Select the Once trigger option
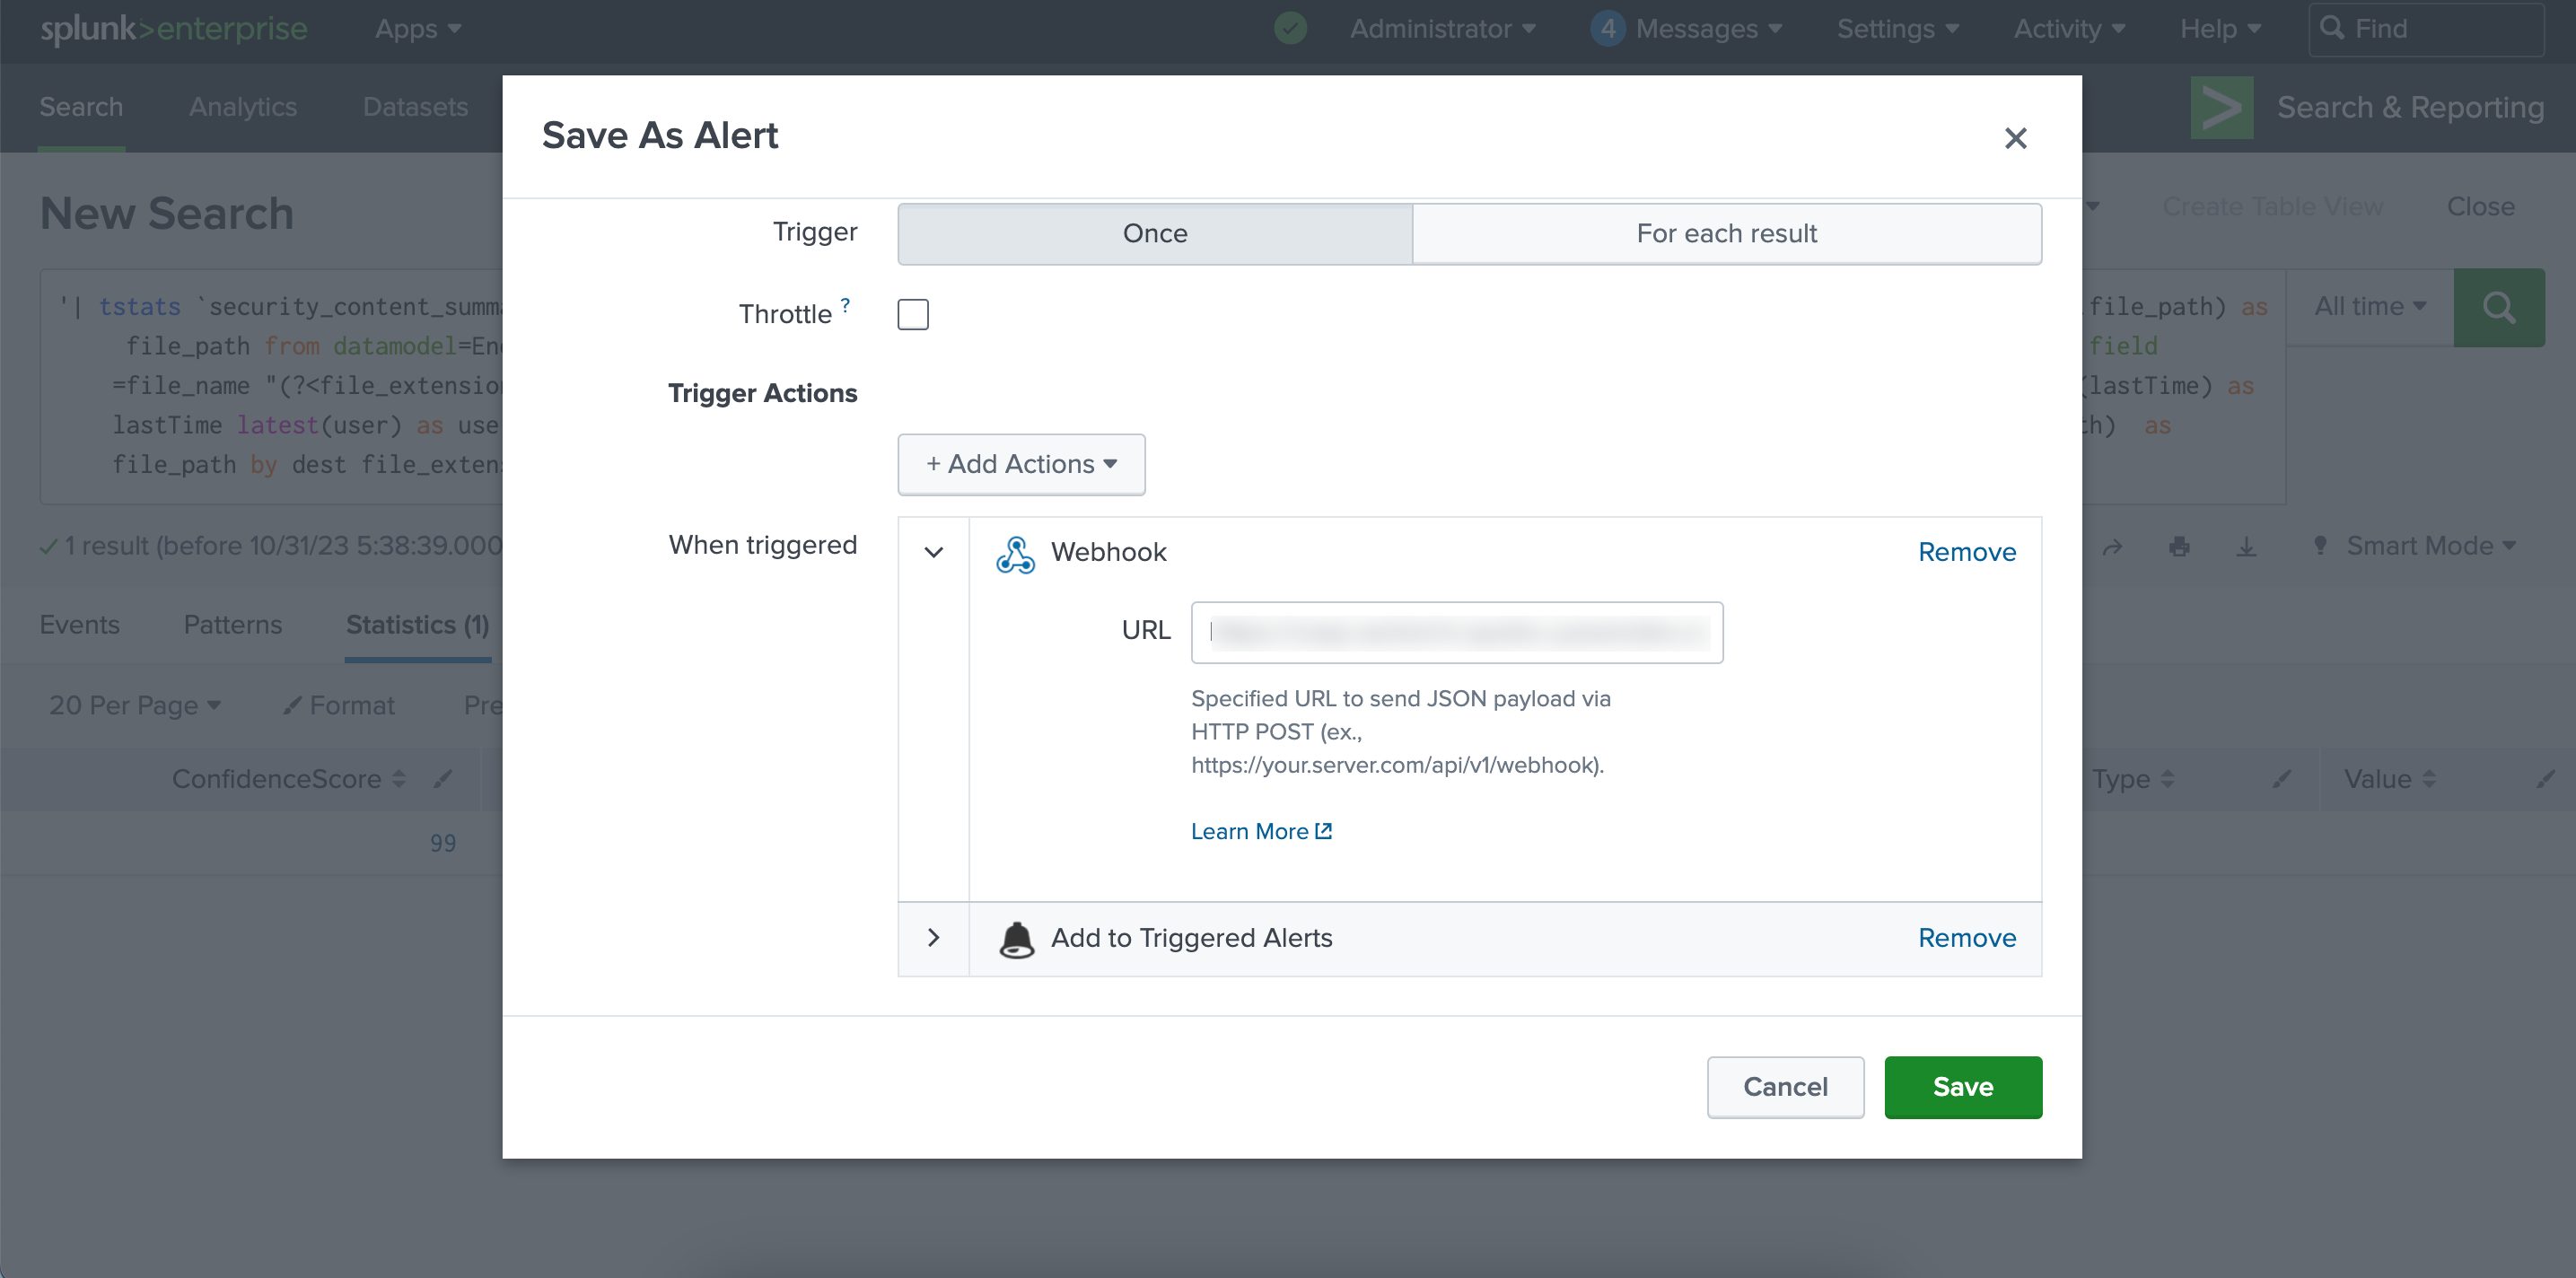Viewport: 2576px width, 1278px height. 1154,233
